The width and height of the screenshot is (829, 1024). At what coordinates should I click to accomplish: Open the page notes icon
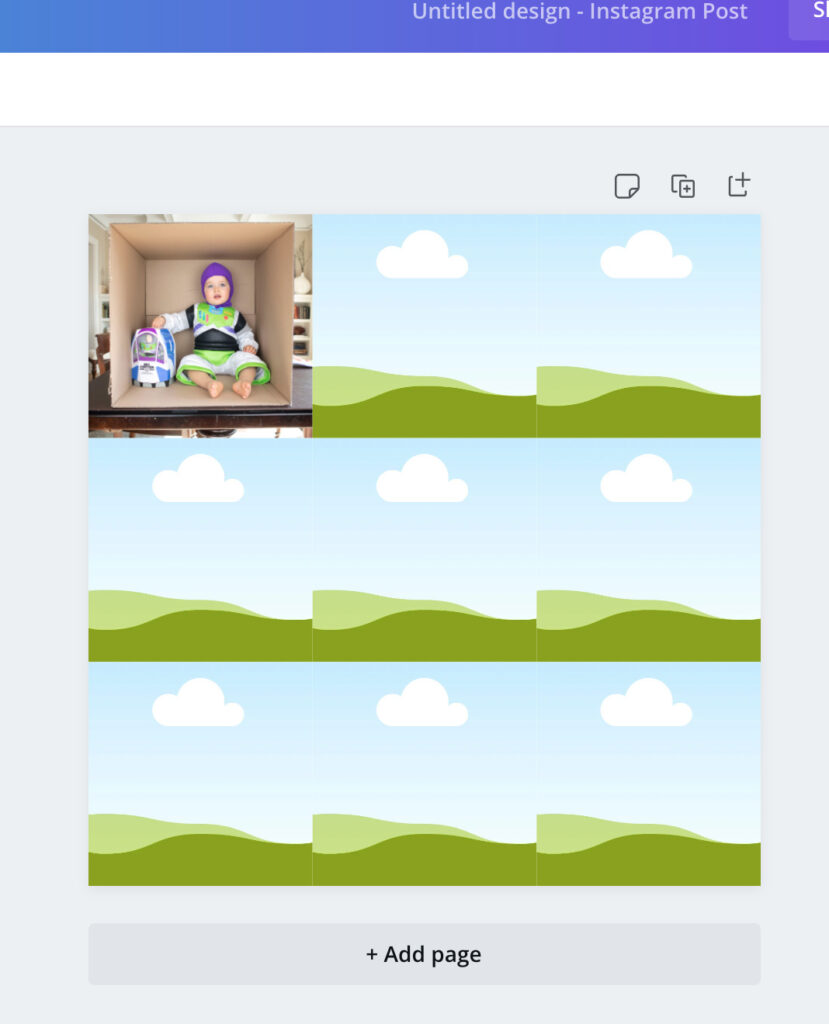click(626, 186)
